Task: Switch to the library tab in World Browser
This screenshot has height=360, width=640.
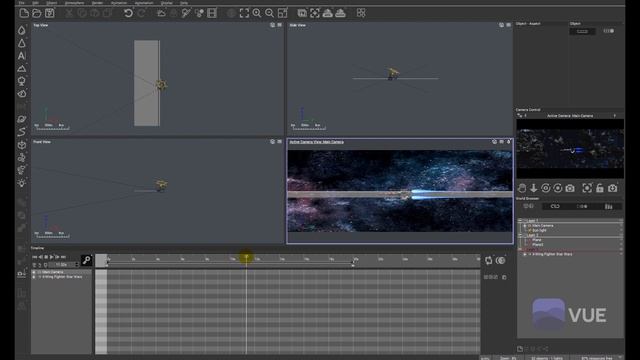Action: (608, 206)
